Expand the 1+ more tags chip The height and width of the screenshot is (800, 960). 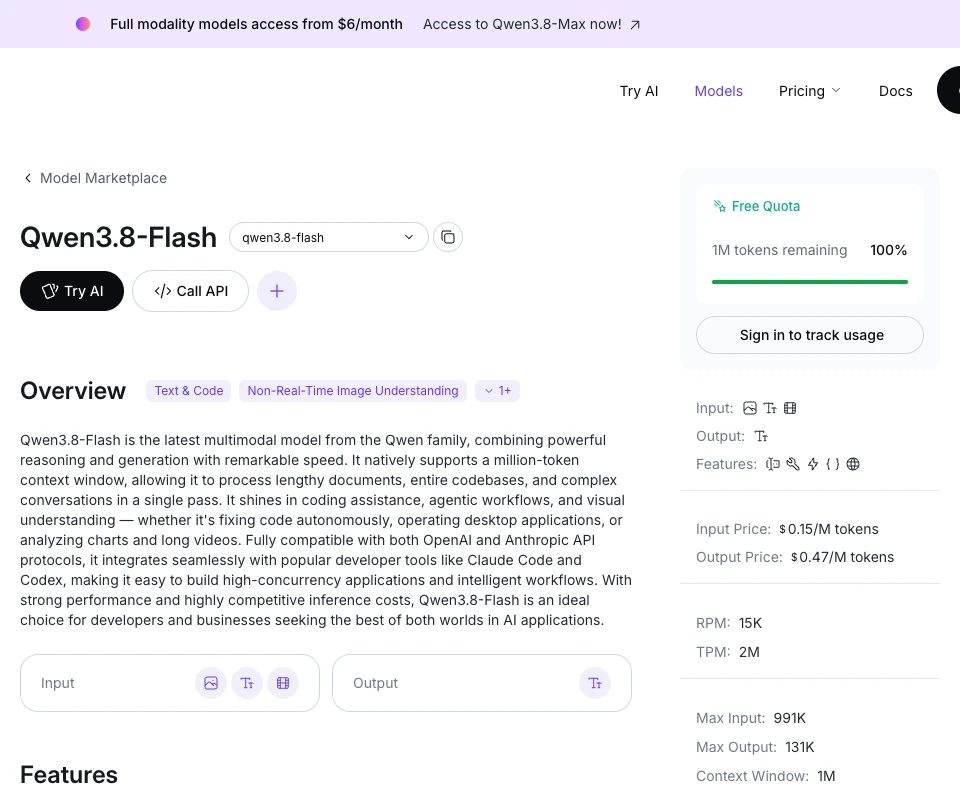pos(498,391)
